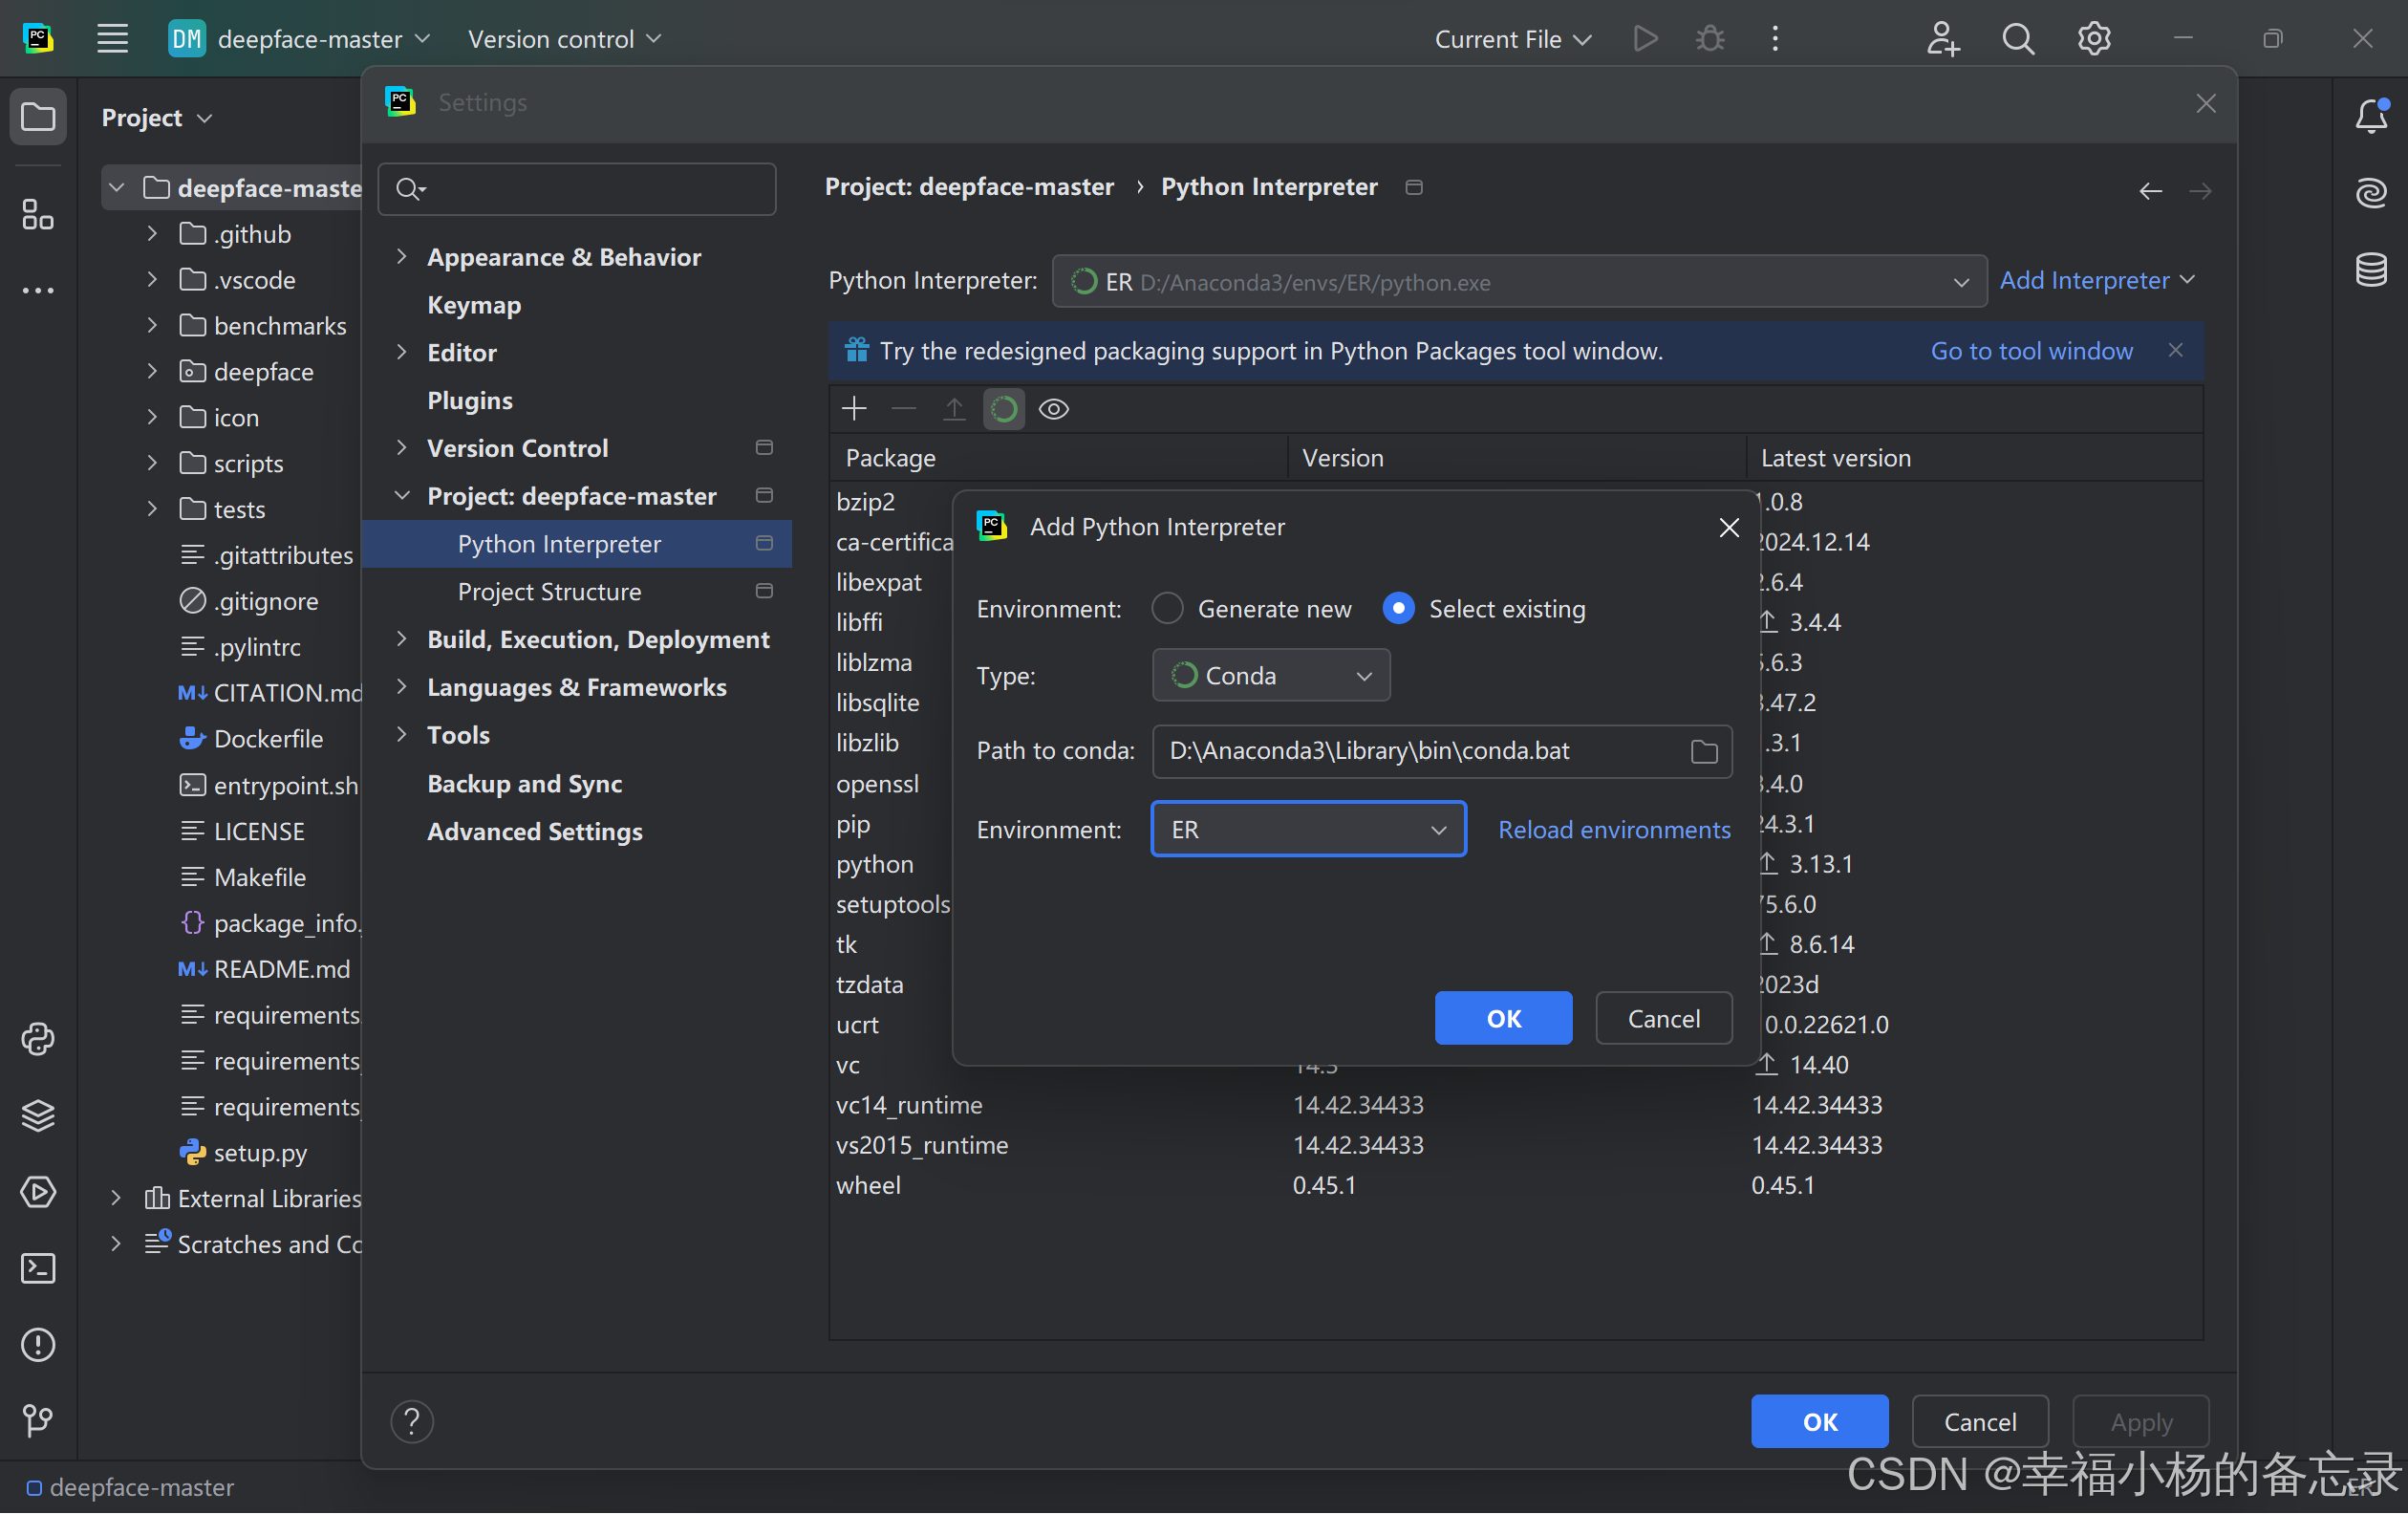Open the Database tool window icon

(2371, 270)
